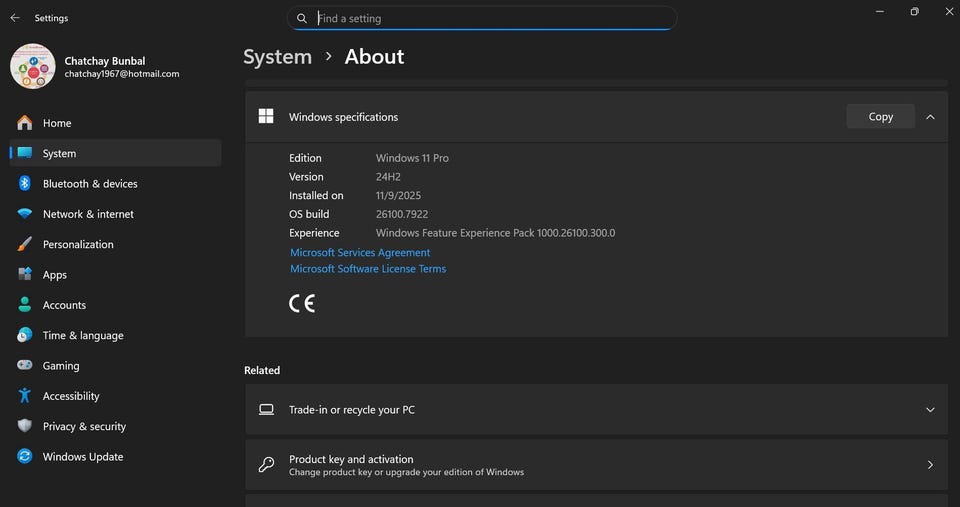Open Microsoft Services Agreement link

coord(360,253)
